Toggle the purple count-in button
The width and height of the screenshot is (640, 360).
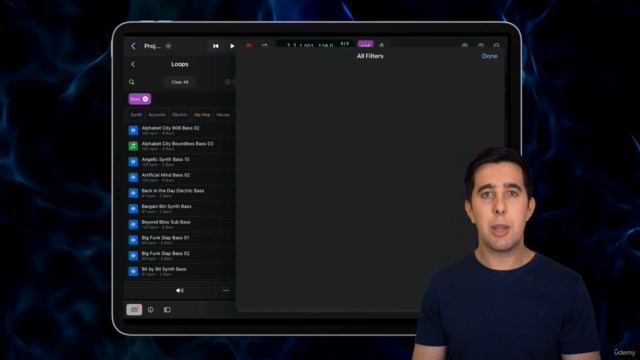click(365, 44)
